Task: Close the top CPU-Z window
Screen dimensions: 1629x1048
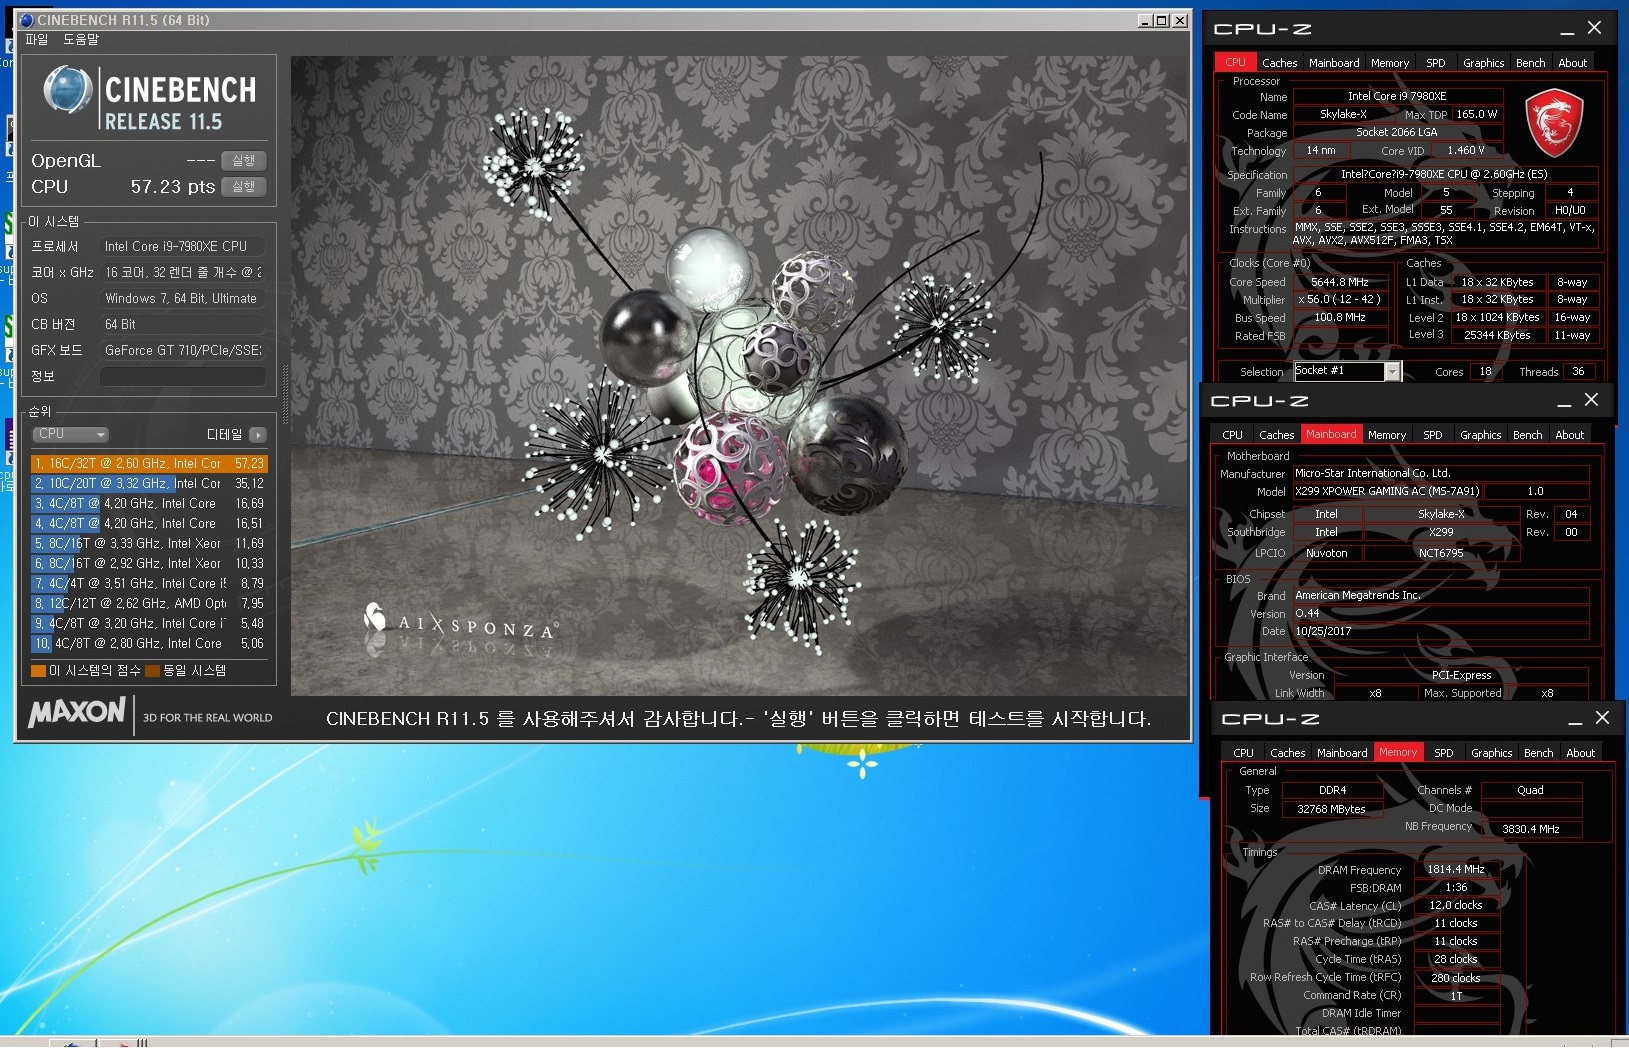Action: [x=1595, y=28]
